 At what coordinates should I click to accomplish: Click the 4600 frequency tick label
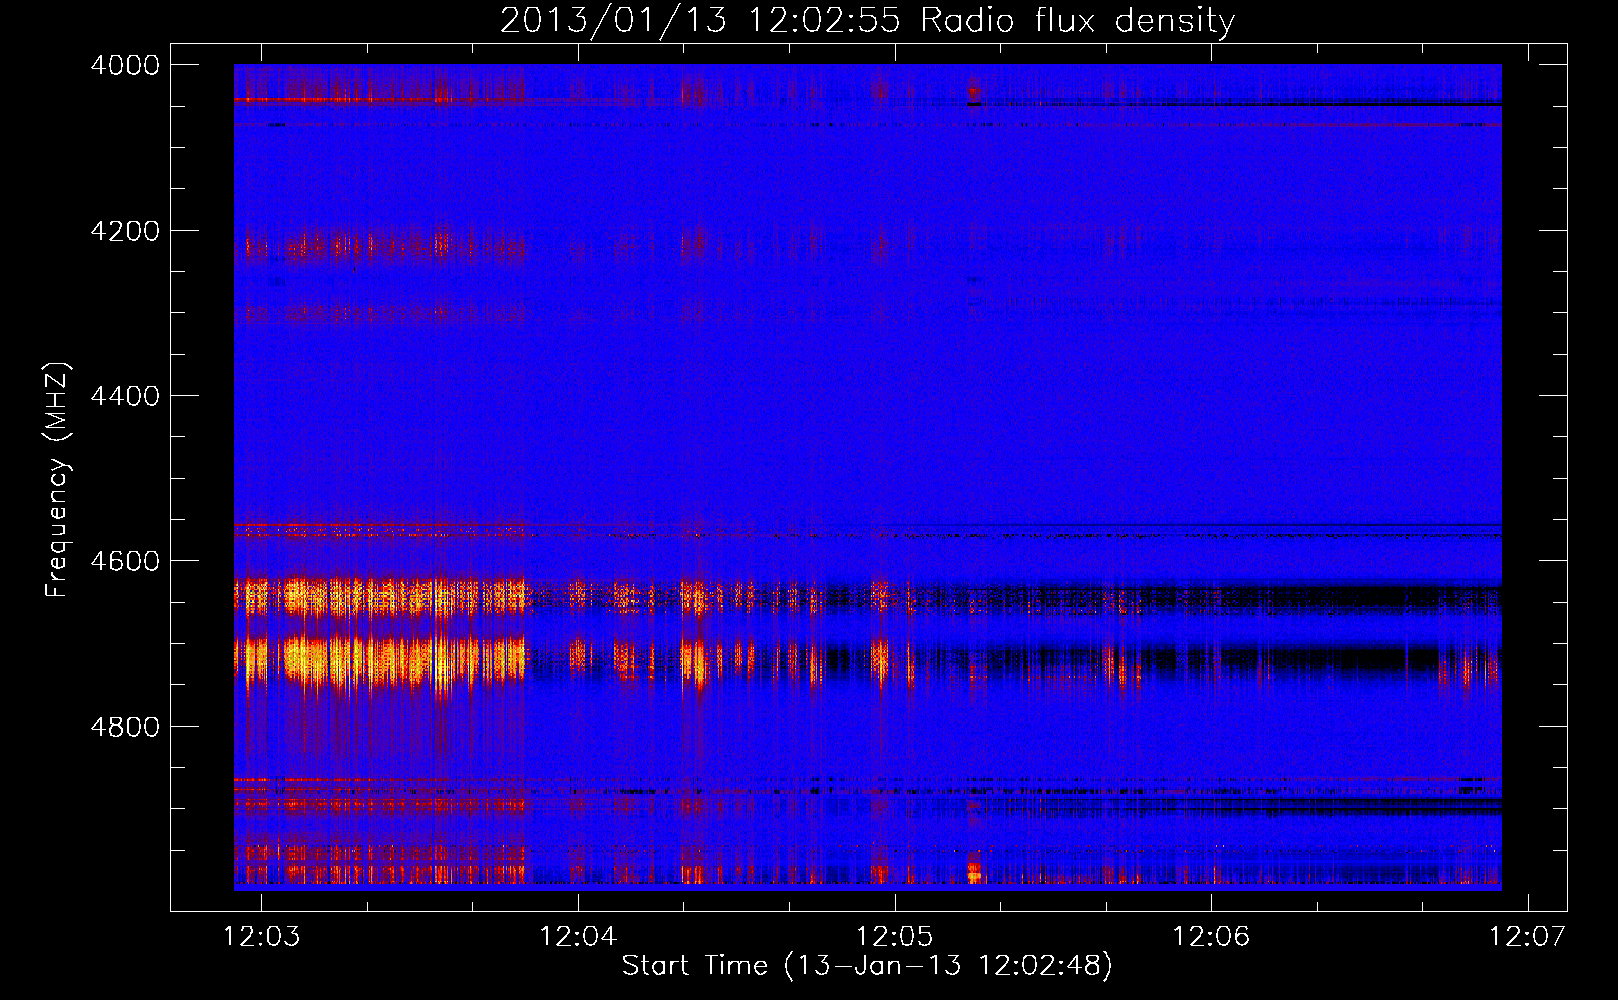coord(125,561)
